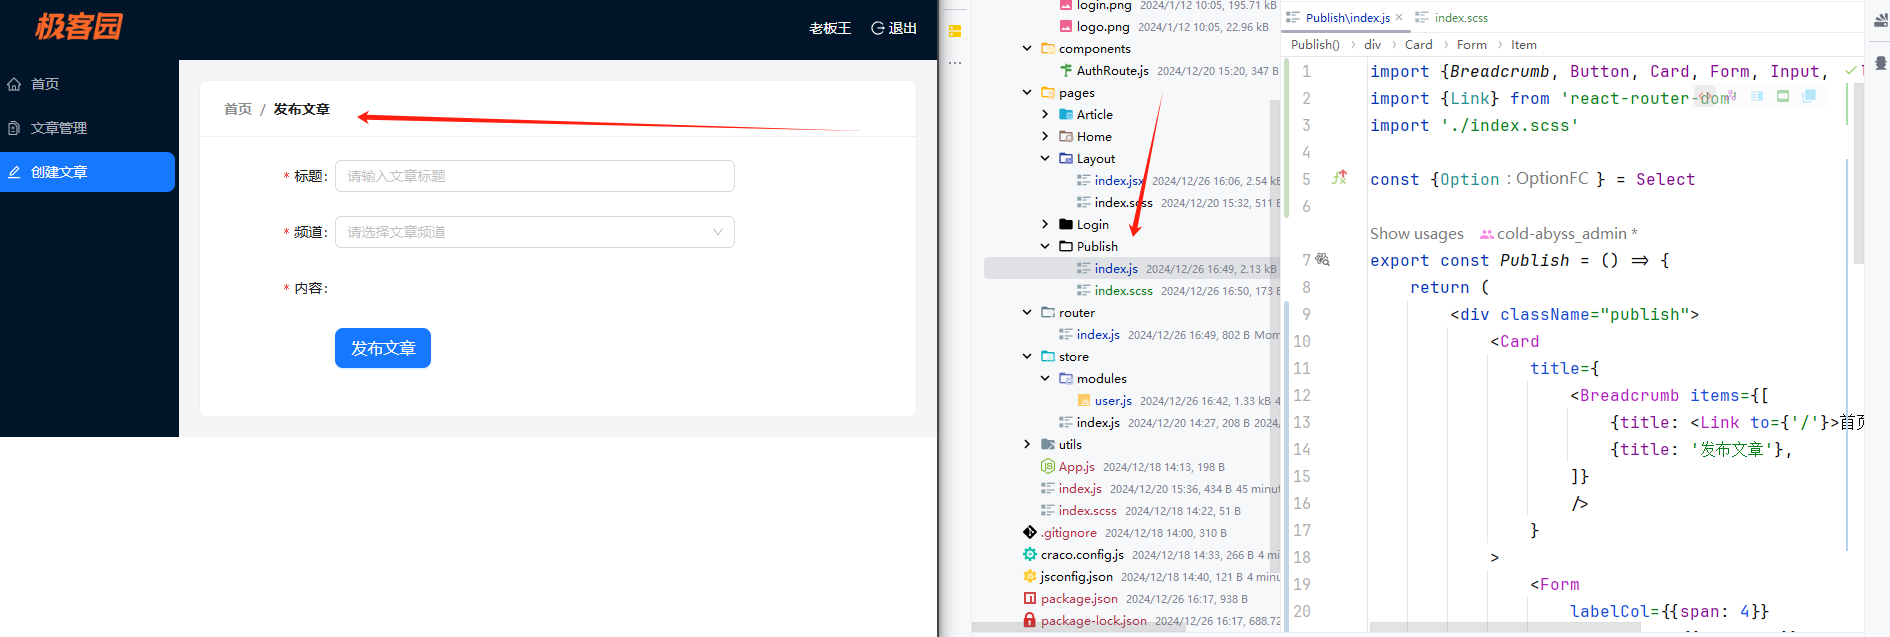
Task: Click the stacked windows icon in floating toolbar
Action: tap(1809, 96)
